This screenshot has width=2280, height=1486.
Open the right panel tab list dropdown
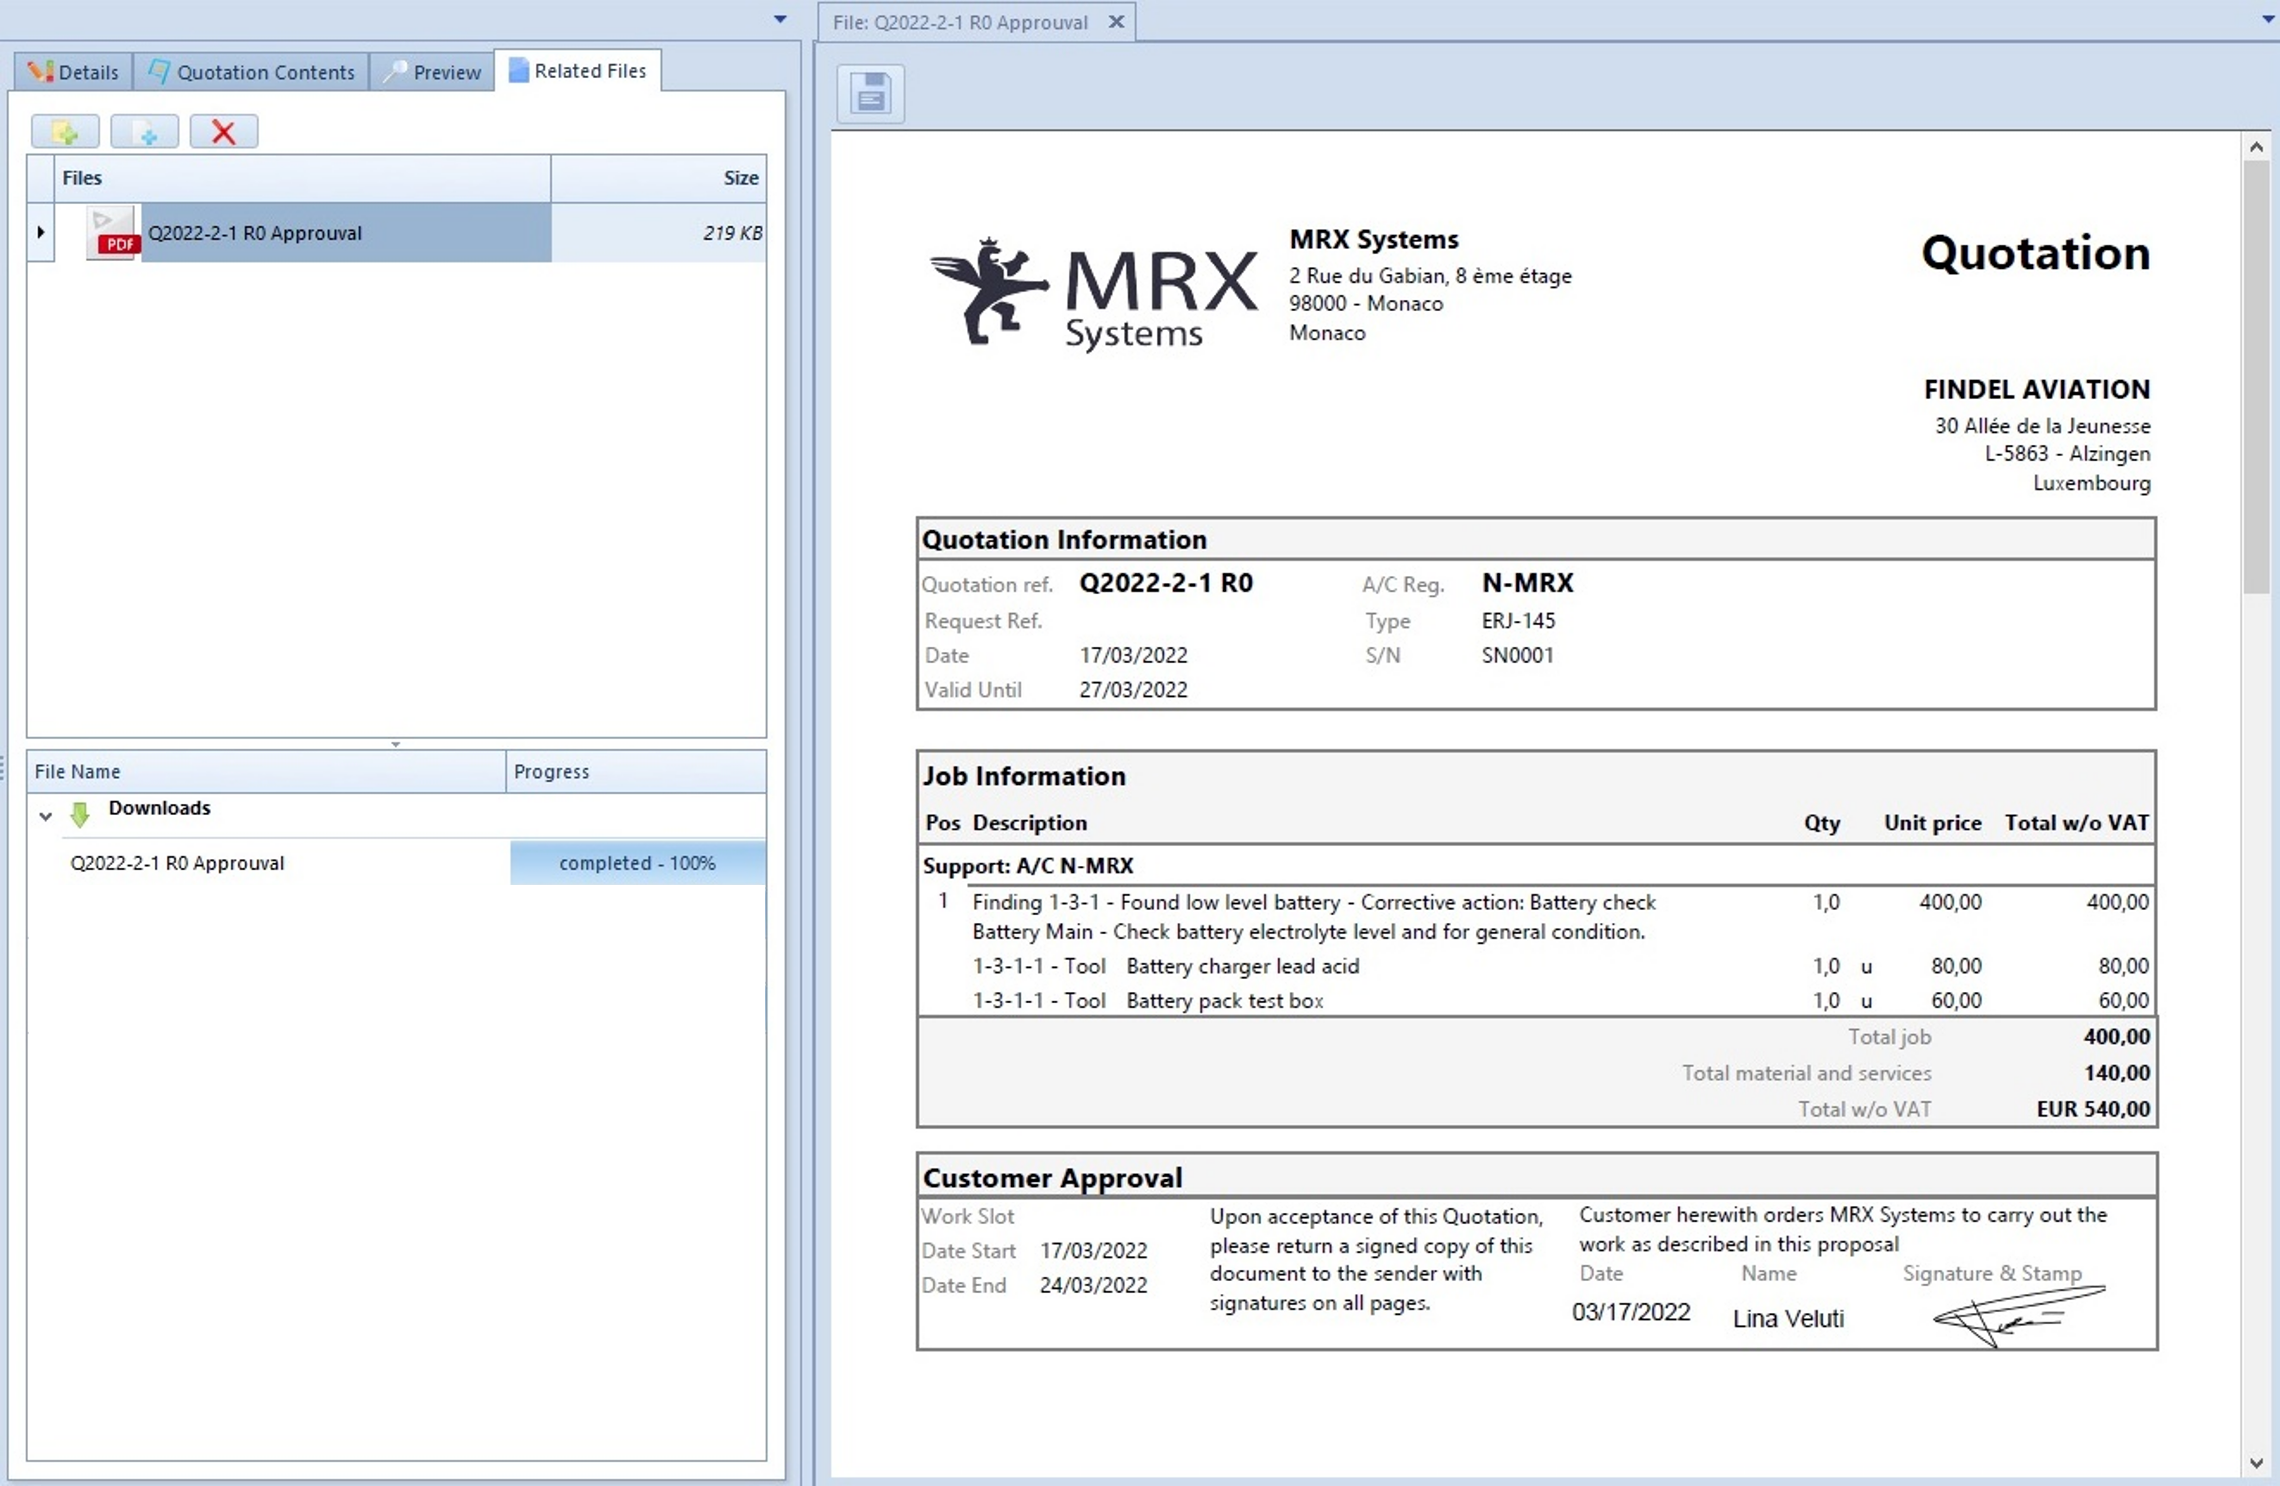click(x=2268, y=20)
